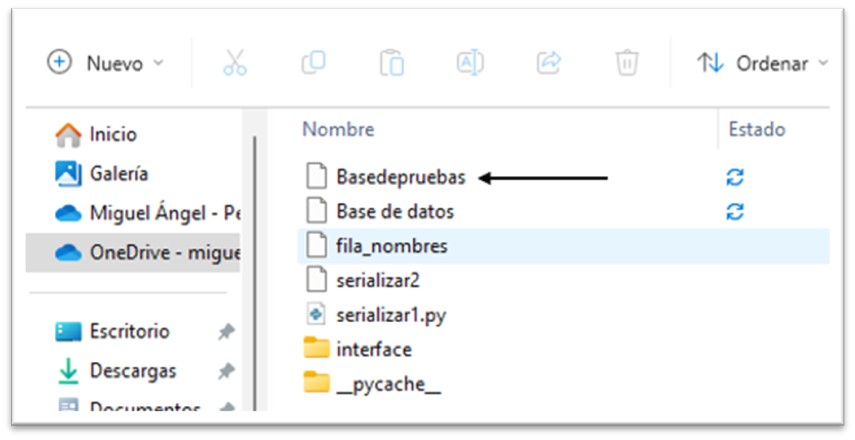This screenshot has height=440, width=855.
Task: Go to Inicio in the sidebar
Action: (x=112, y=134)
